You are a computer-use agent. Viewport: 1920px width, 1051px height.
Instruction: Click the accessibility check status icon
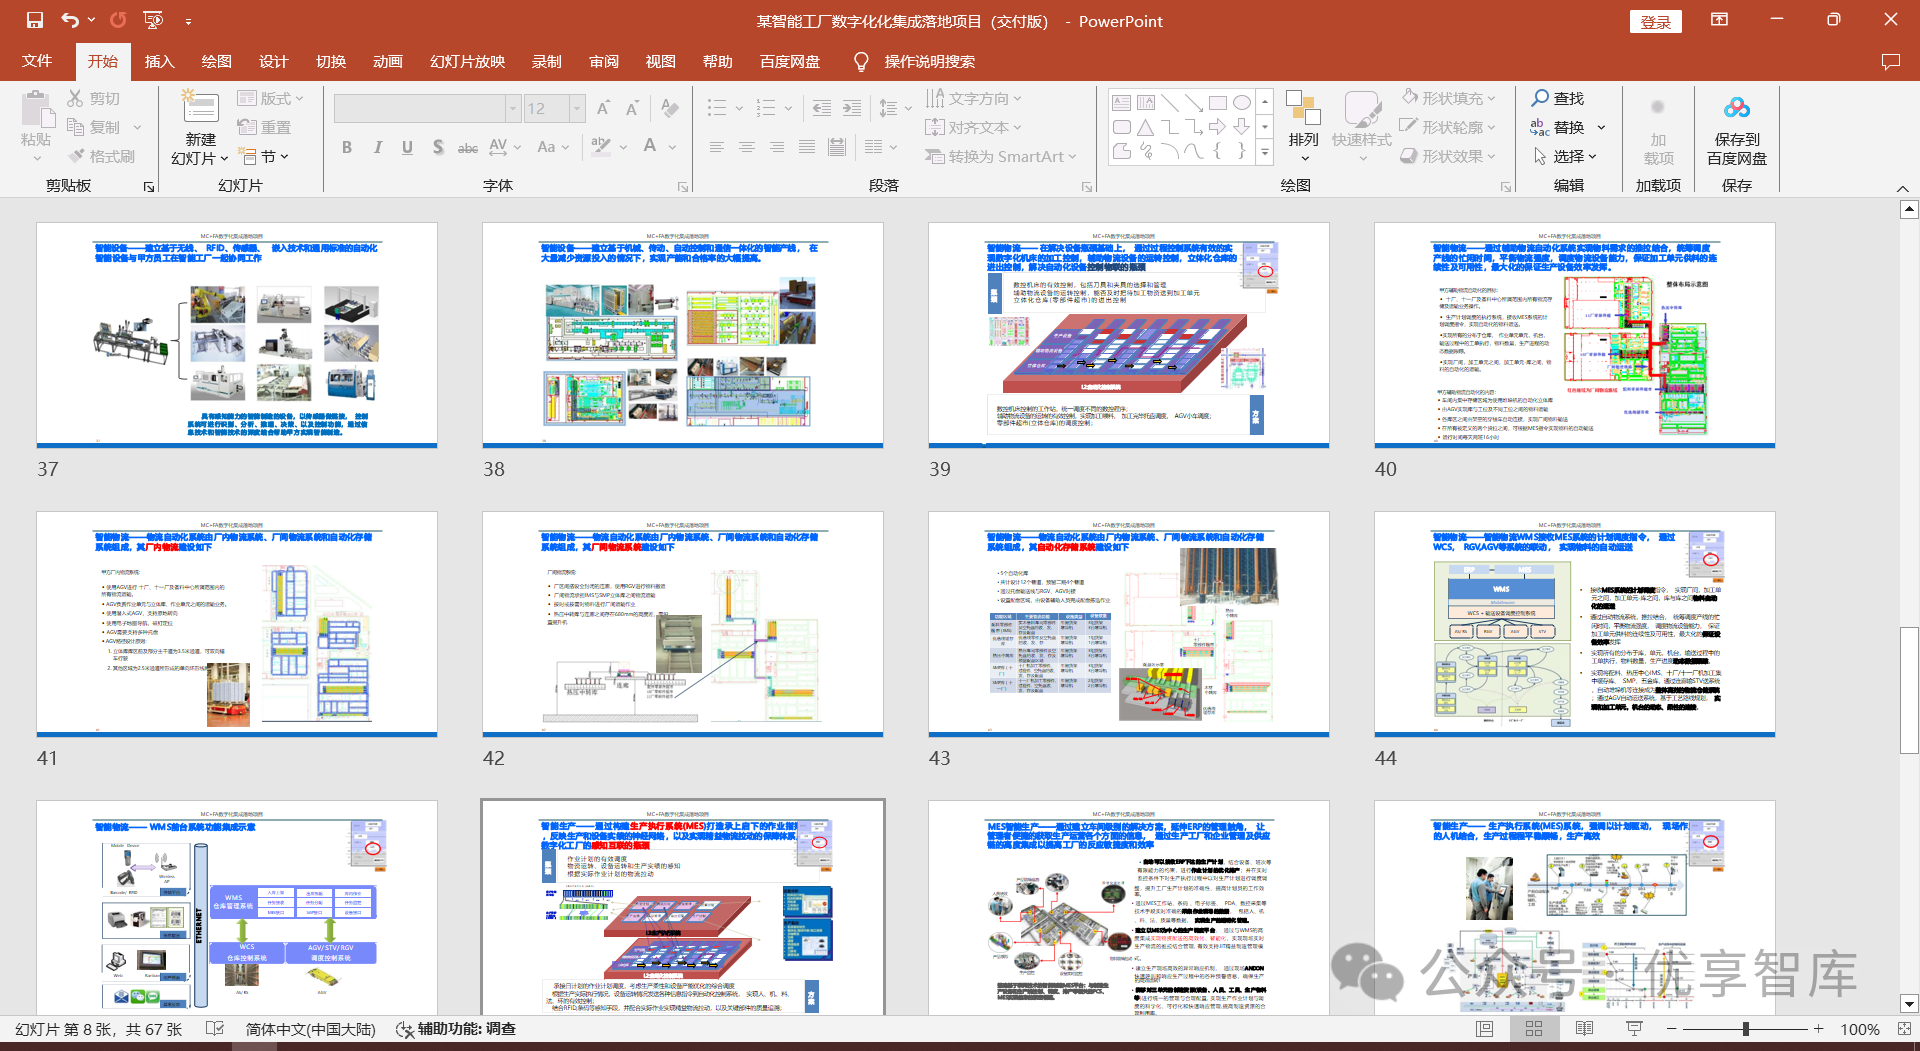[x=405, y=1029]
